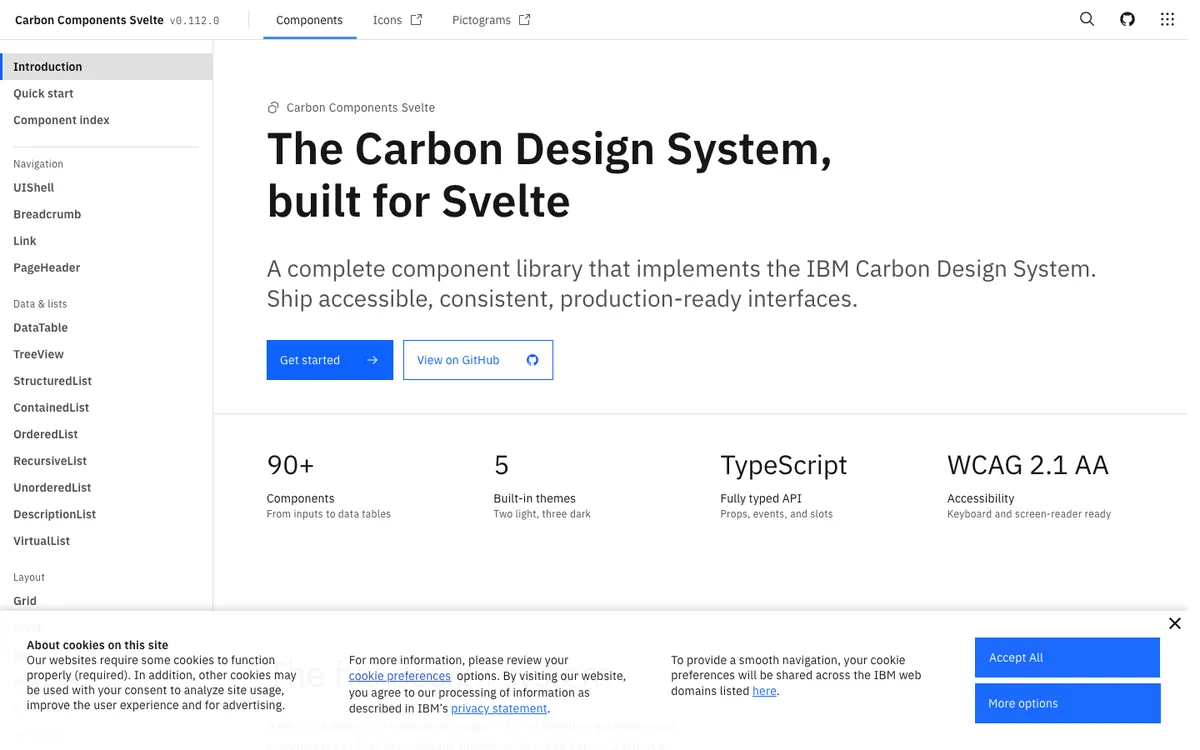Click 'About cookies on this site' heading

tap(97, 646)
